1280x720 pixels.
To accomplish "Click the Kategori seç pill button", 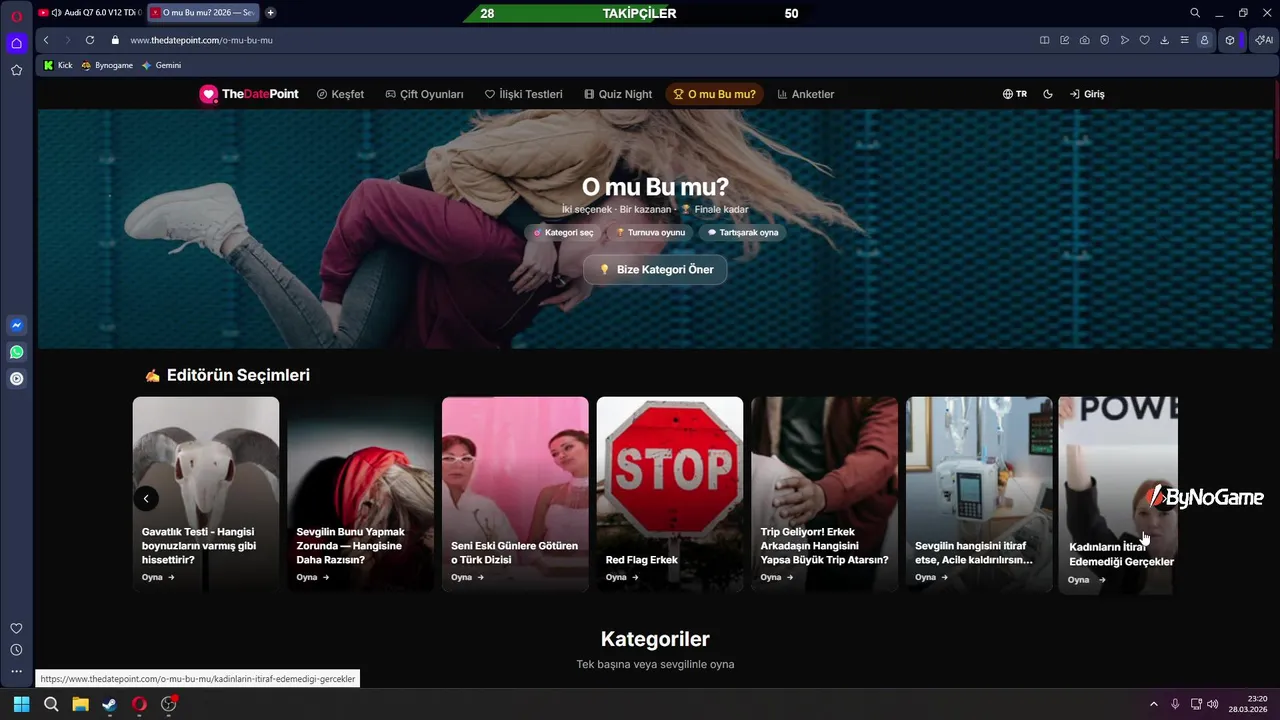I will click(x=563, y=232).
